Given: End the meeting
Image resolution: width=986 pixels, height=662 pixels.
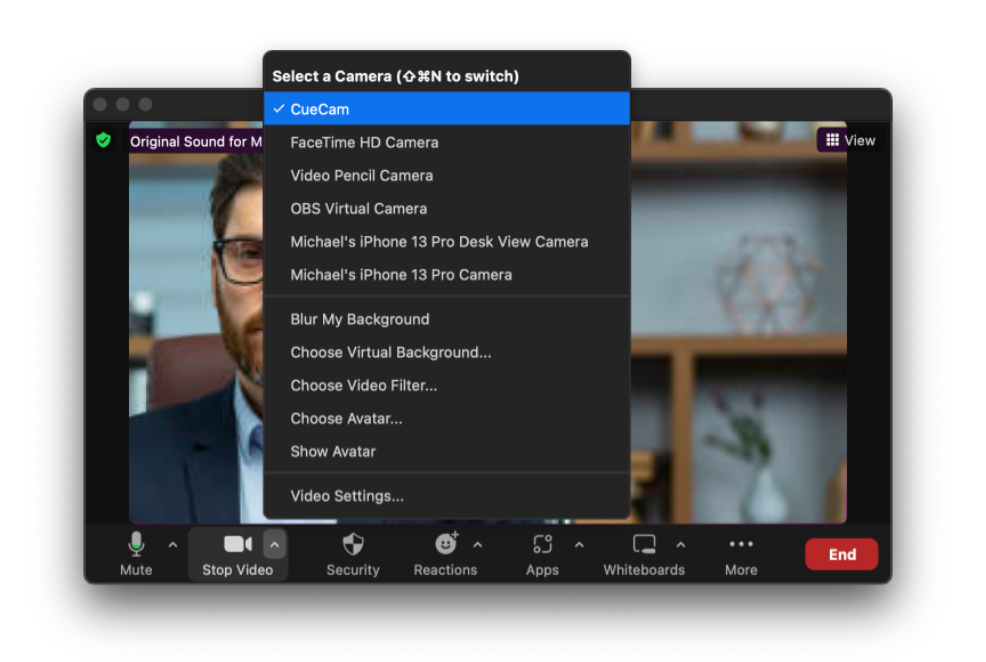Looking at the screenshot, I should click(841, 554).
